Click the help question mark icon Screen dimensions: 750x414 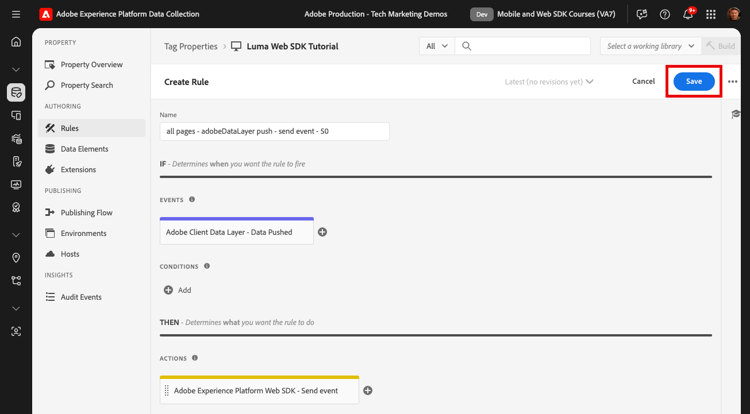pos(665,14)
